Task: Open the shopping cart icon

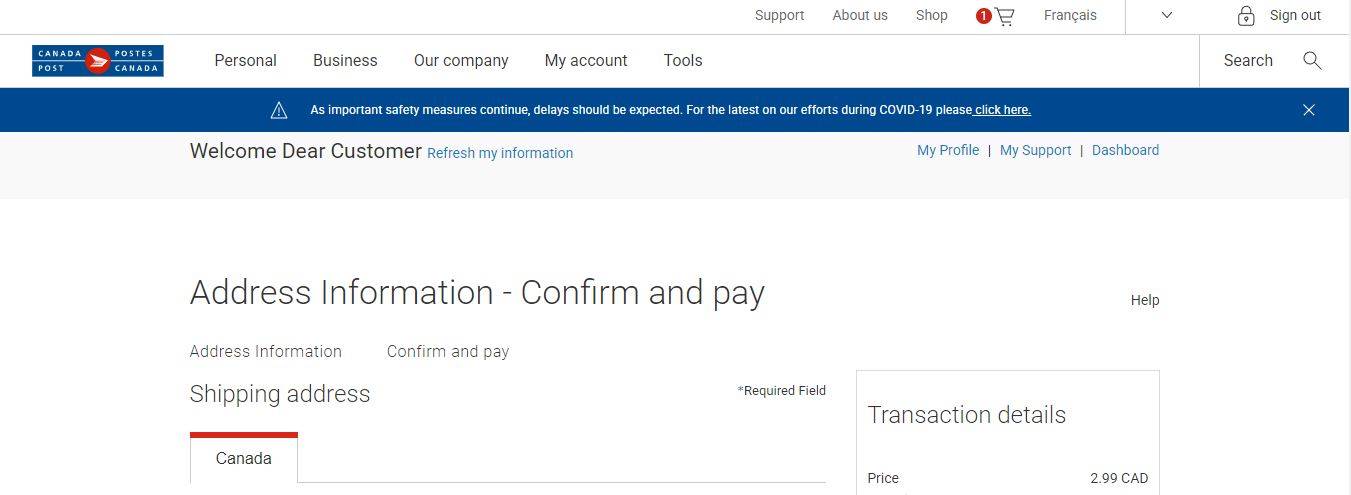Action: (x=1004, y=16)
